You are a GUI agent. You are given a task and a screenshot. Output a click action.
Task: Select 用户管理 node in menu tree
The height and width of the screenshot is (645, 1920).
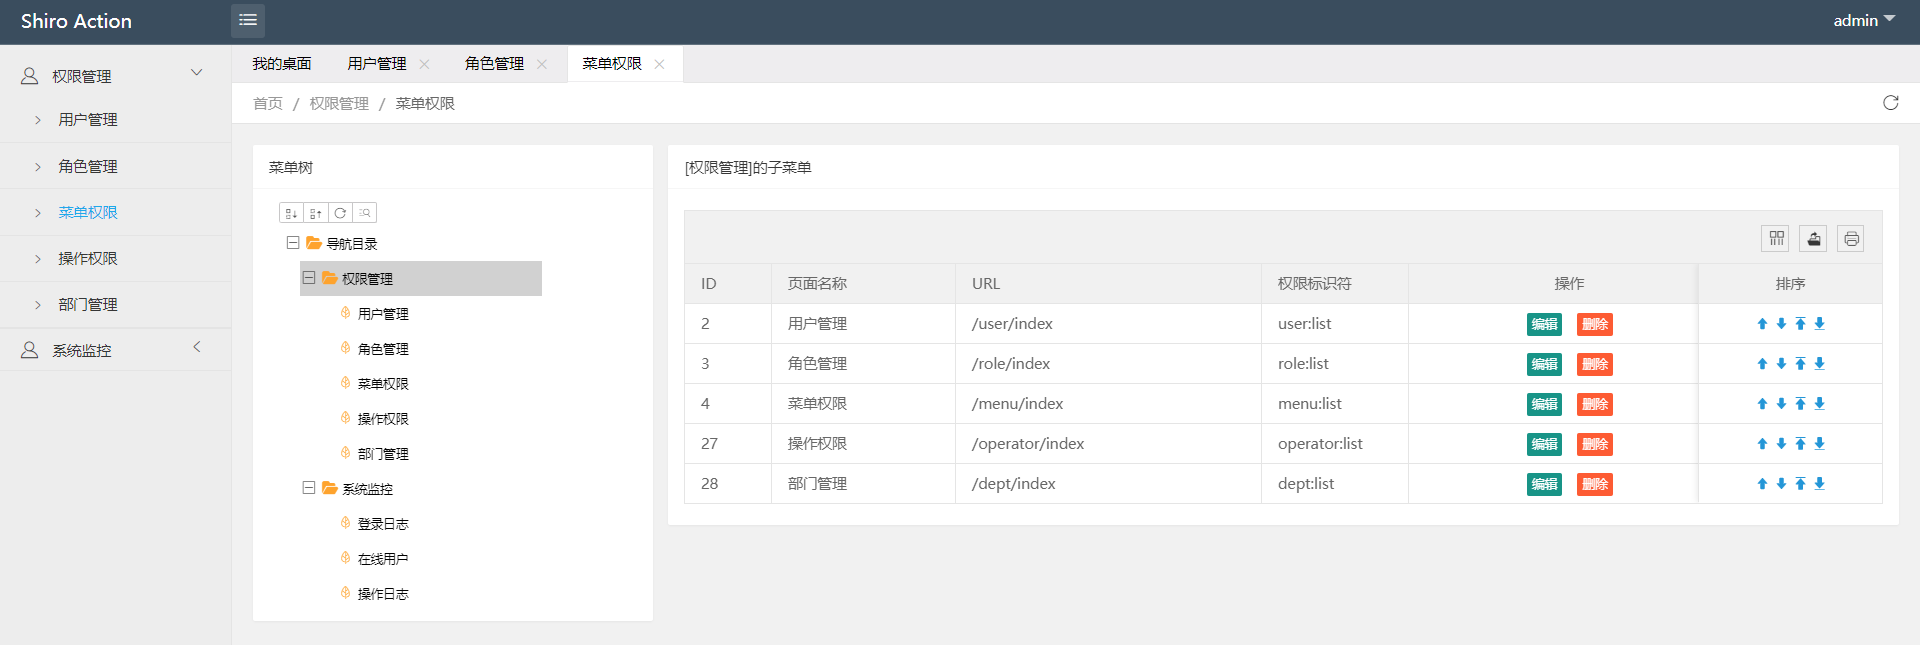[383, 314]
